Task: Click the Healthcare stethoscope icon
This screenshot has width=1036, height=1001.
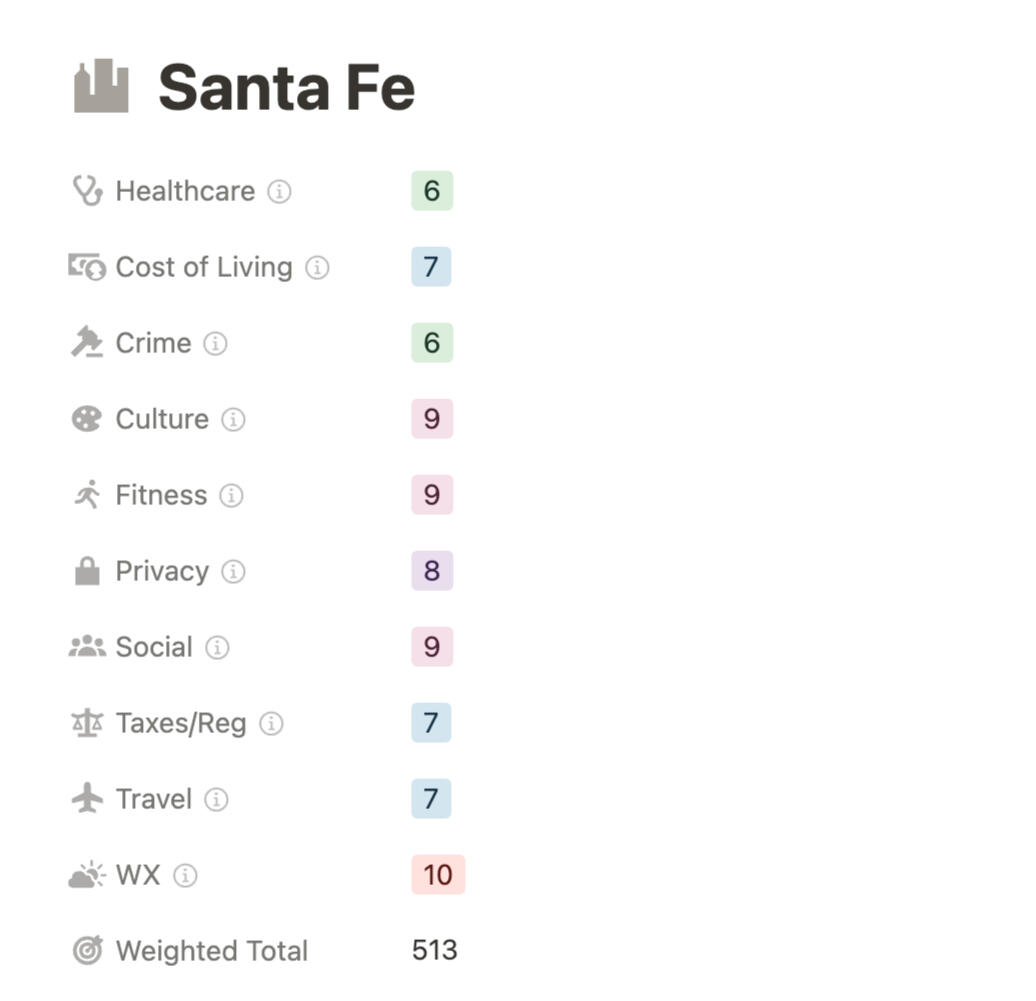Action: click(87, 191)
